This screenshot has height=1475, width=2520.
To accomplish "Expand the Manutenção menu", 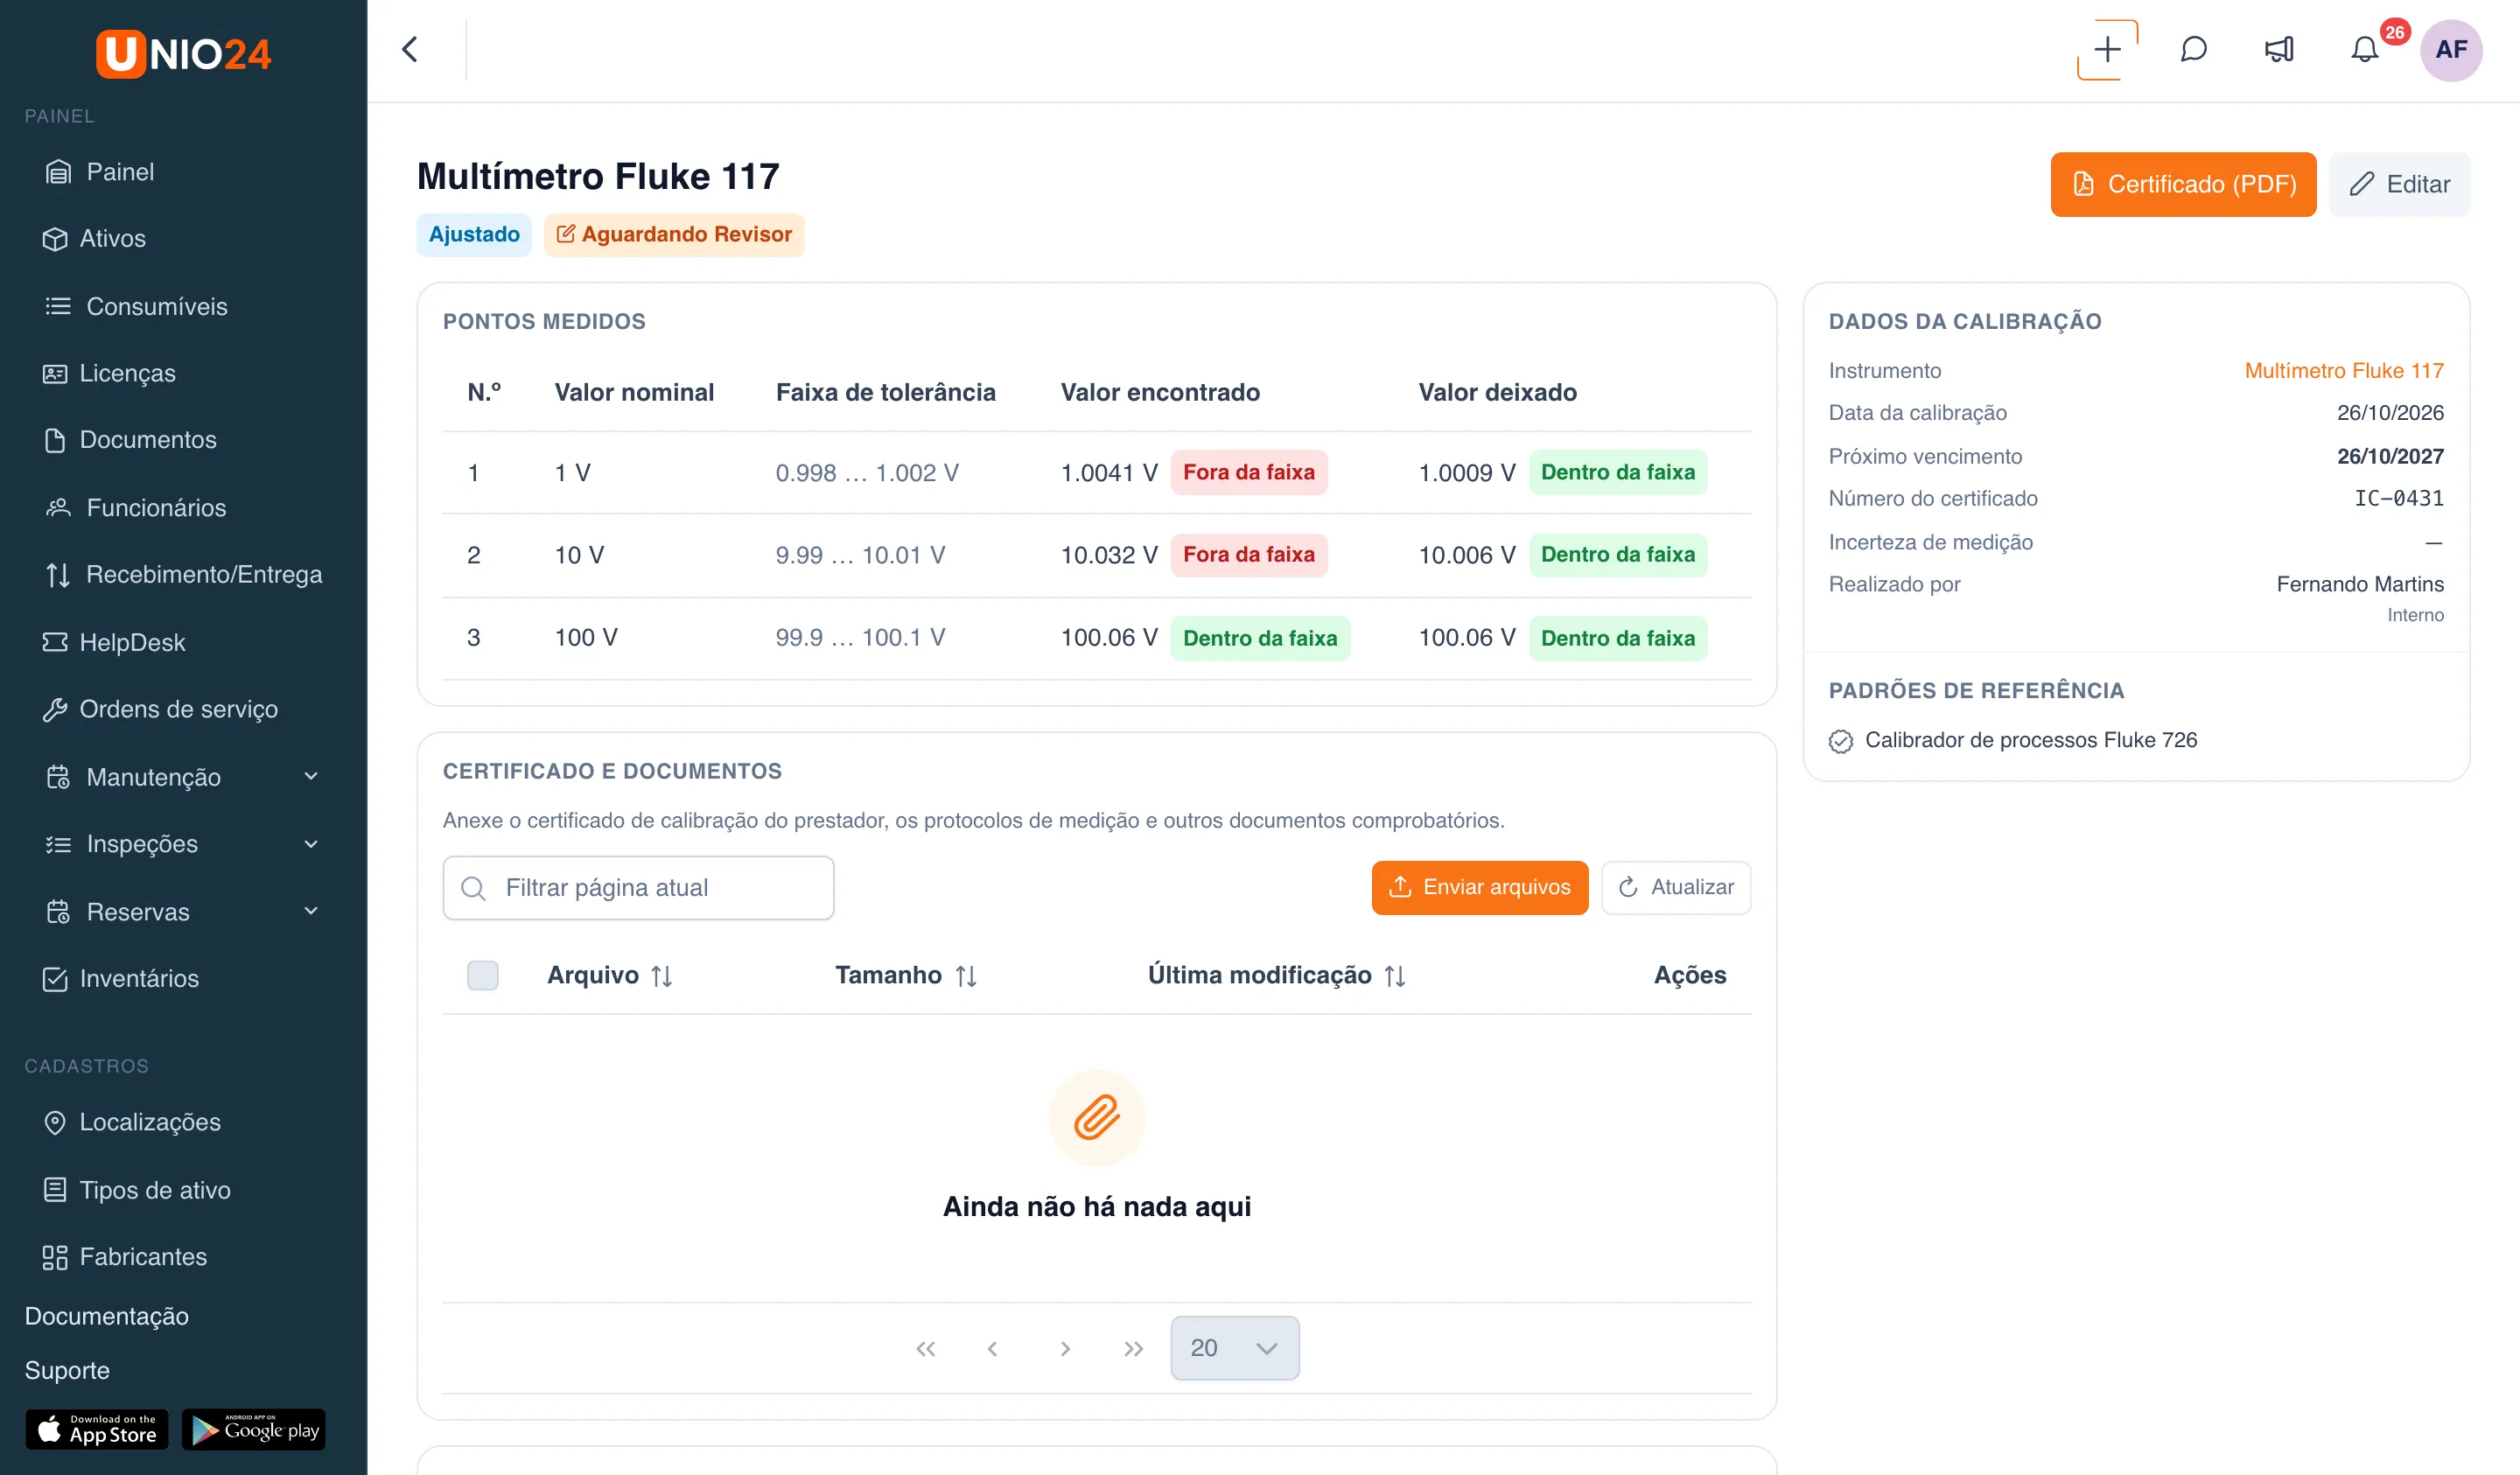I will (x=311, y=777).
